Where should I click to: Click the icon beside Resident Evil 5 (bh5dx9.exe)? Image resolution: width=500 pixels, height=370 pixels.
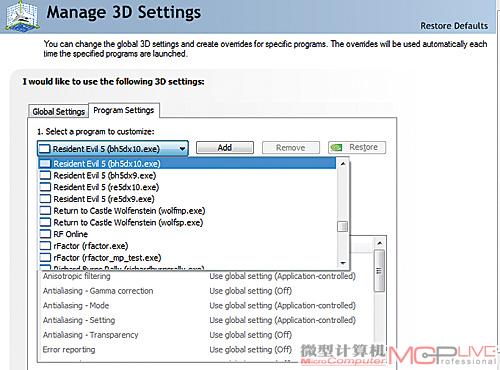click(x=45, y=175)
